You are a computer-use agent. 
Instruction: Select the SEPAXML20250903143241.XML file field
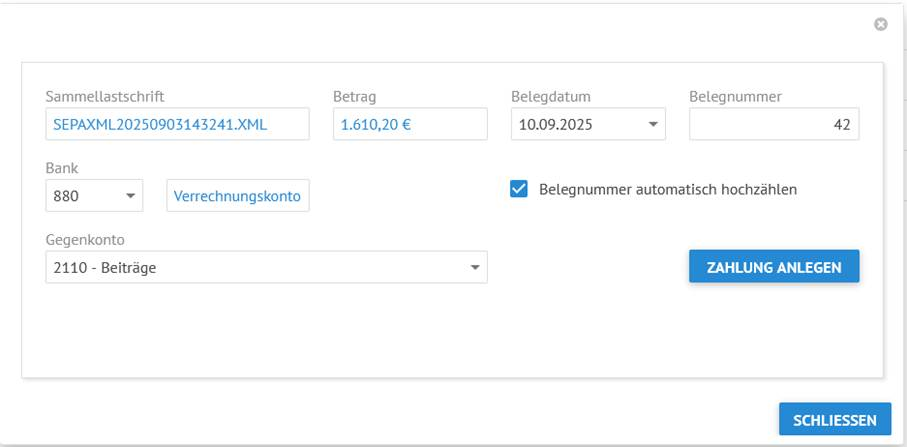pyautogui.click(x=177, y=125)
